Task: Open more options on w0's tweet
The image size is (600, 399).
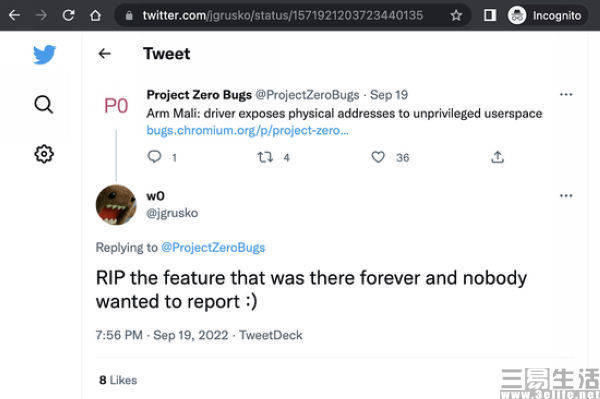Action: tap(566, 196)
